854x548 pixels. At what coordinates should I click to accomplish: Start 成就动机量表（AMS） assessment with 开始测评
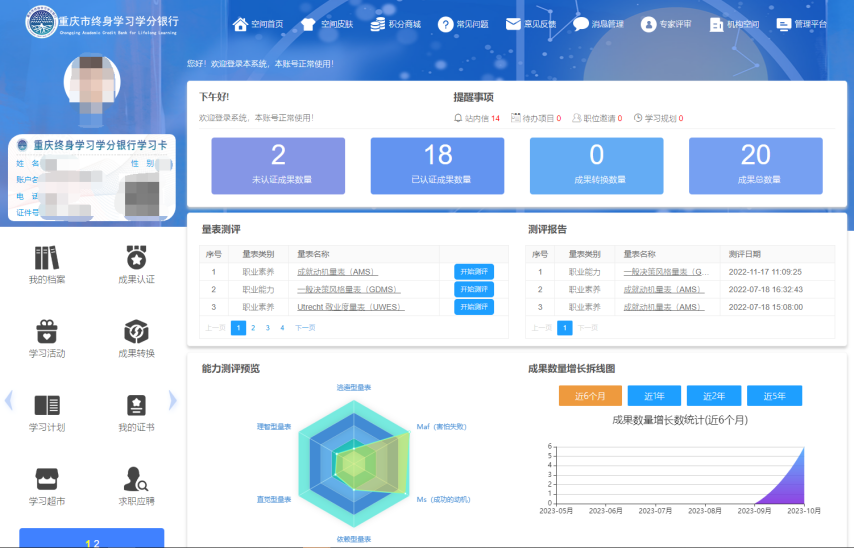pyautogui.click(x=474, y=272)
